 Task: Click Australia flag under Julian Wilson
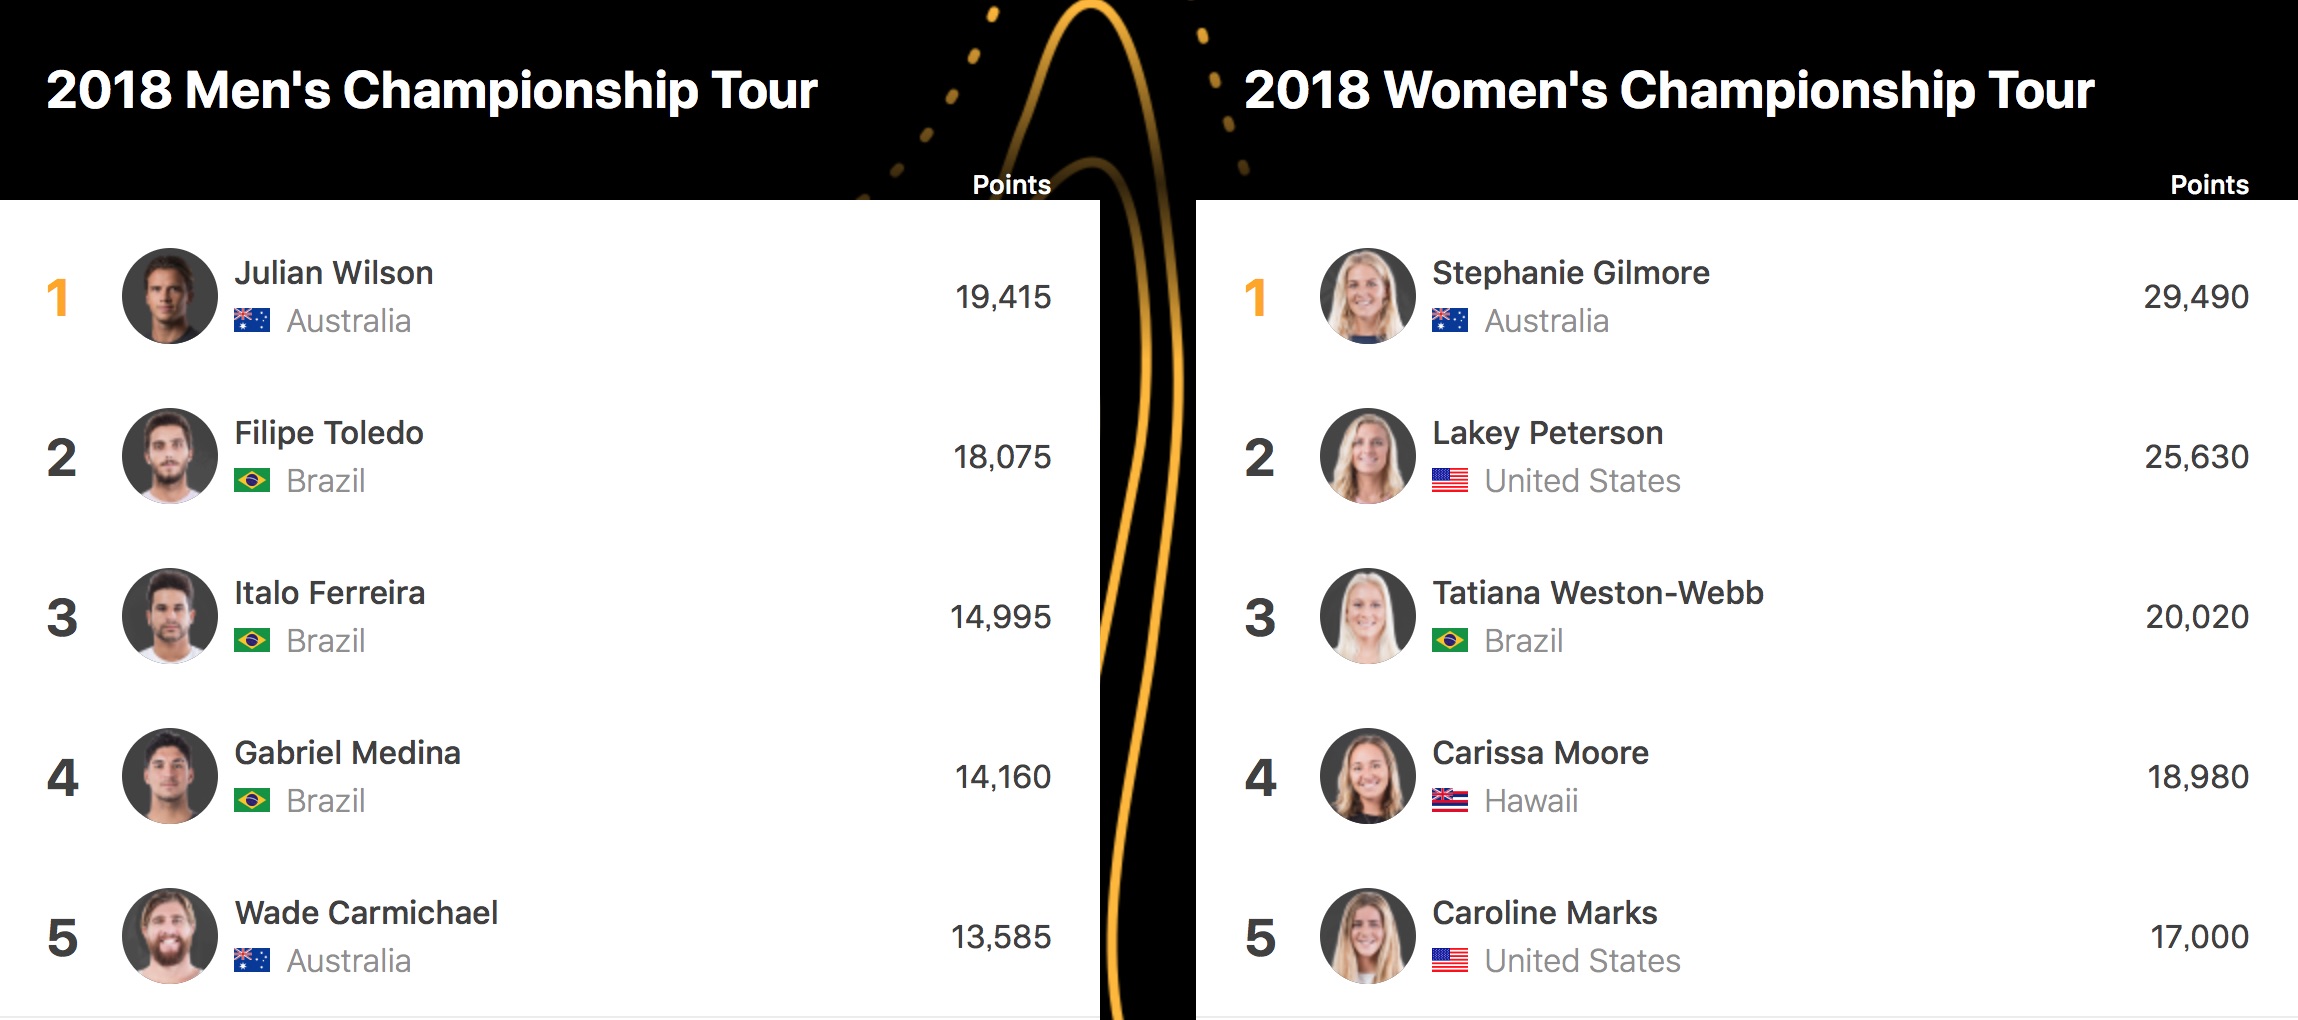pos(252,320)
